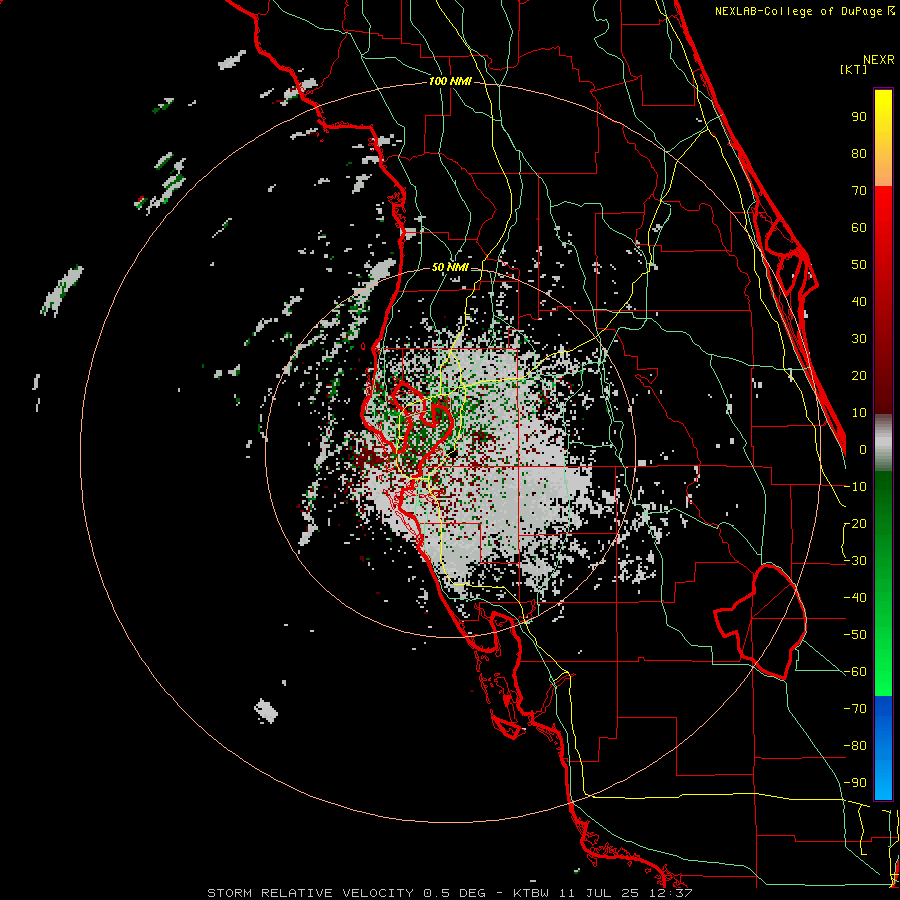Screen dimensions: 900x900
Task: Select the -30 knot scale label
Action: (x=855, y=561)
